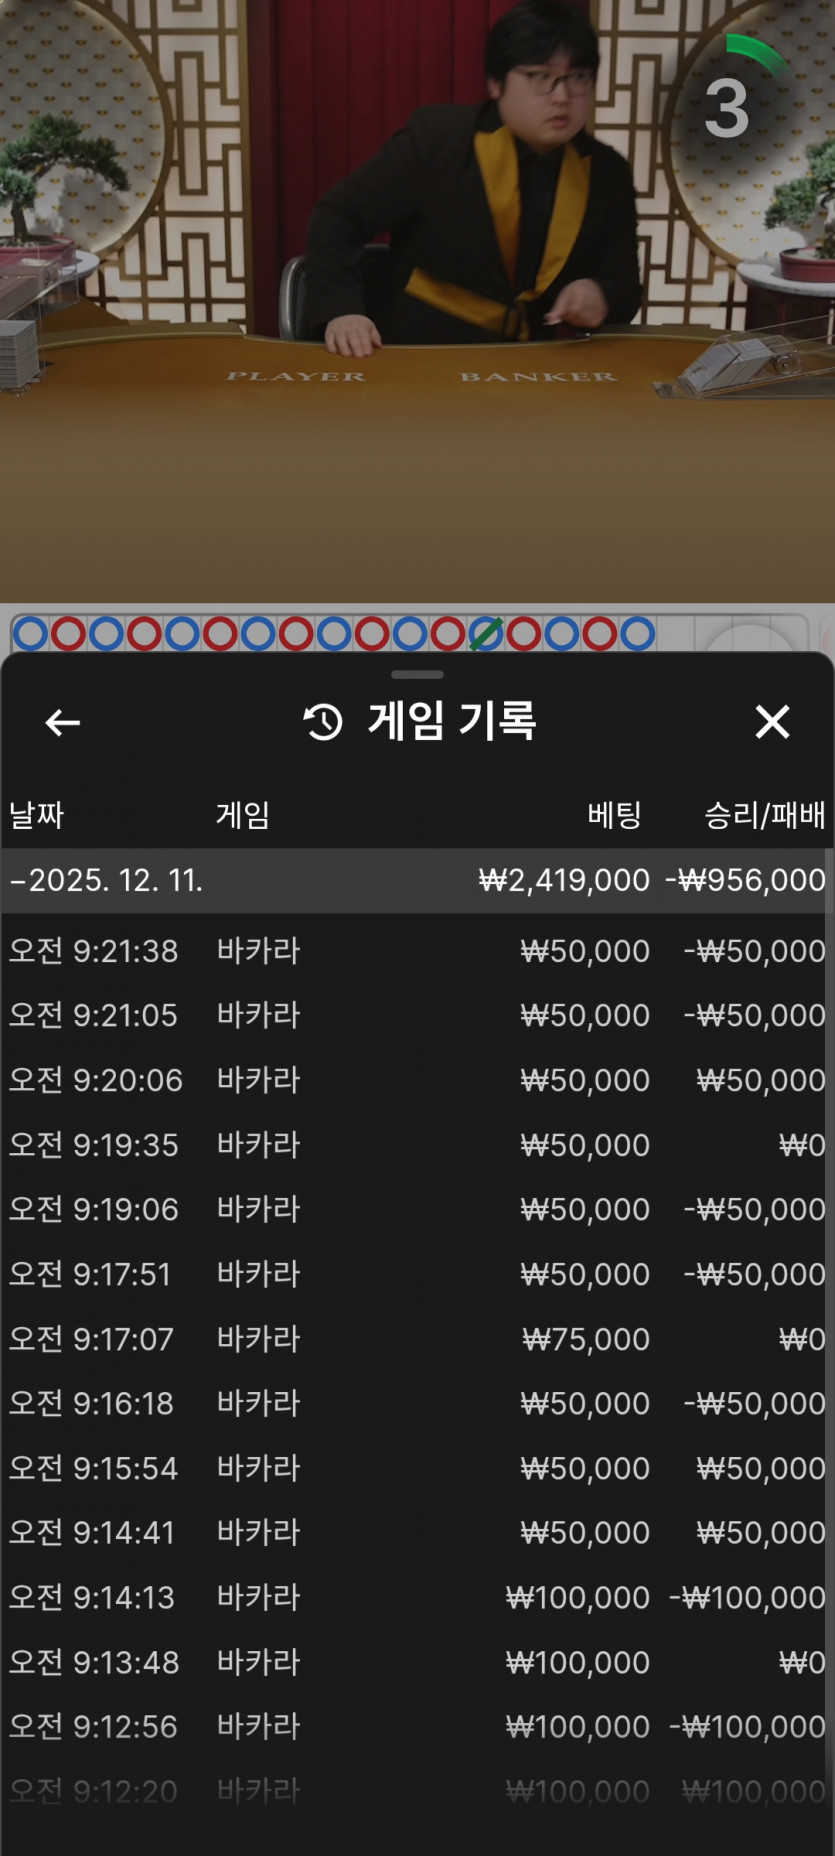Tap the first blue circle in bead road
The height and width of the screenshot is (1856, 835).
coord(30,634)
